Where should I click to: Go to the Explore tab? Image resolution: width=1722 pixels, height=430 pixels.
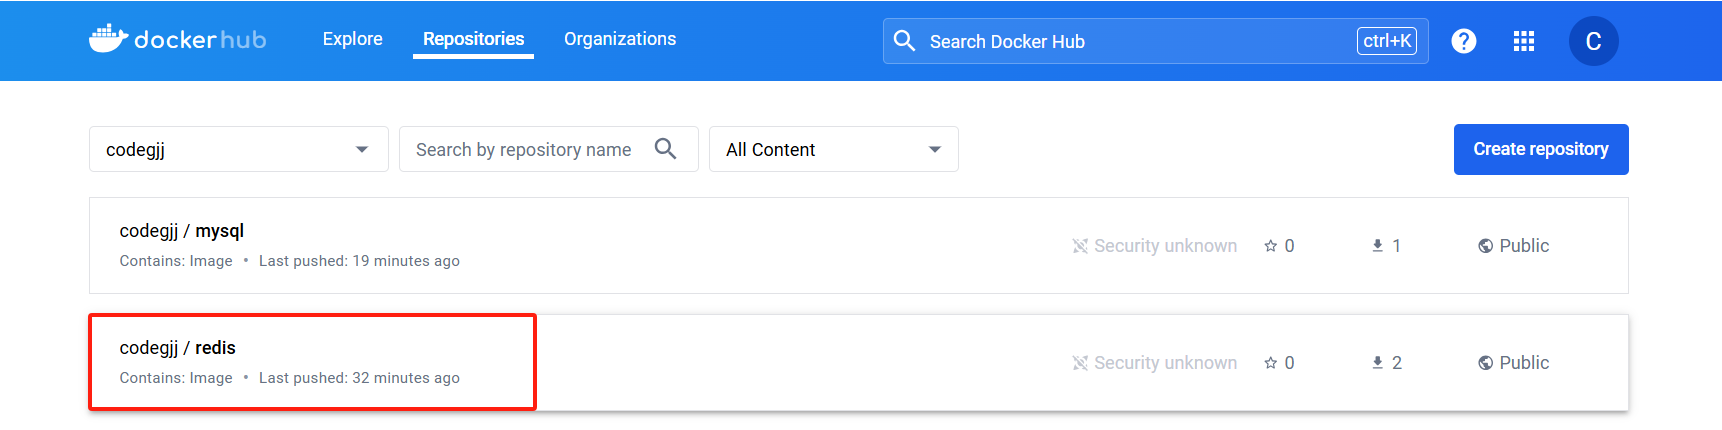352,39
